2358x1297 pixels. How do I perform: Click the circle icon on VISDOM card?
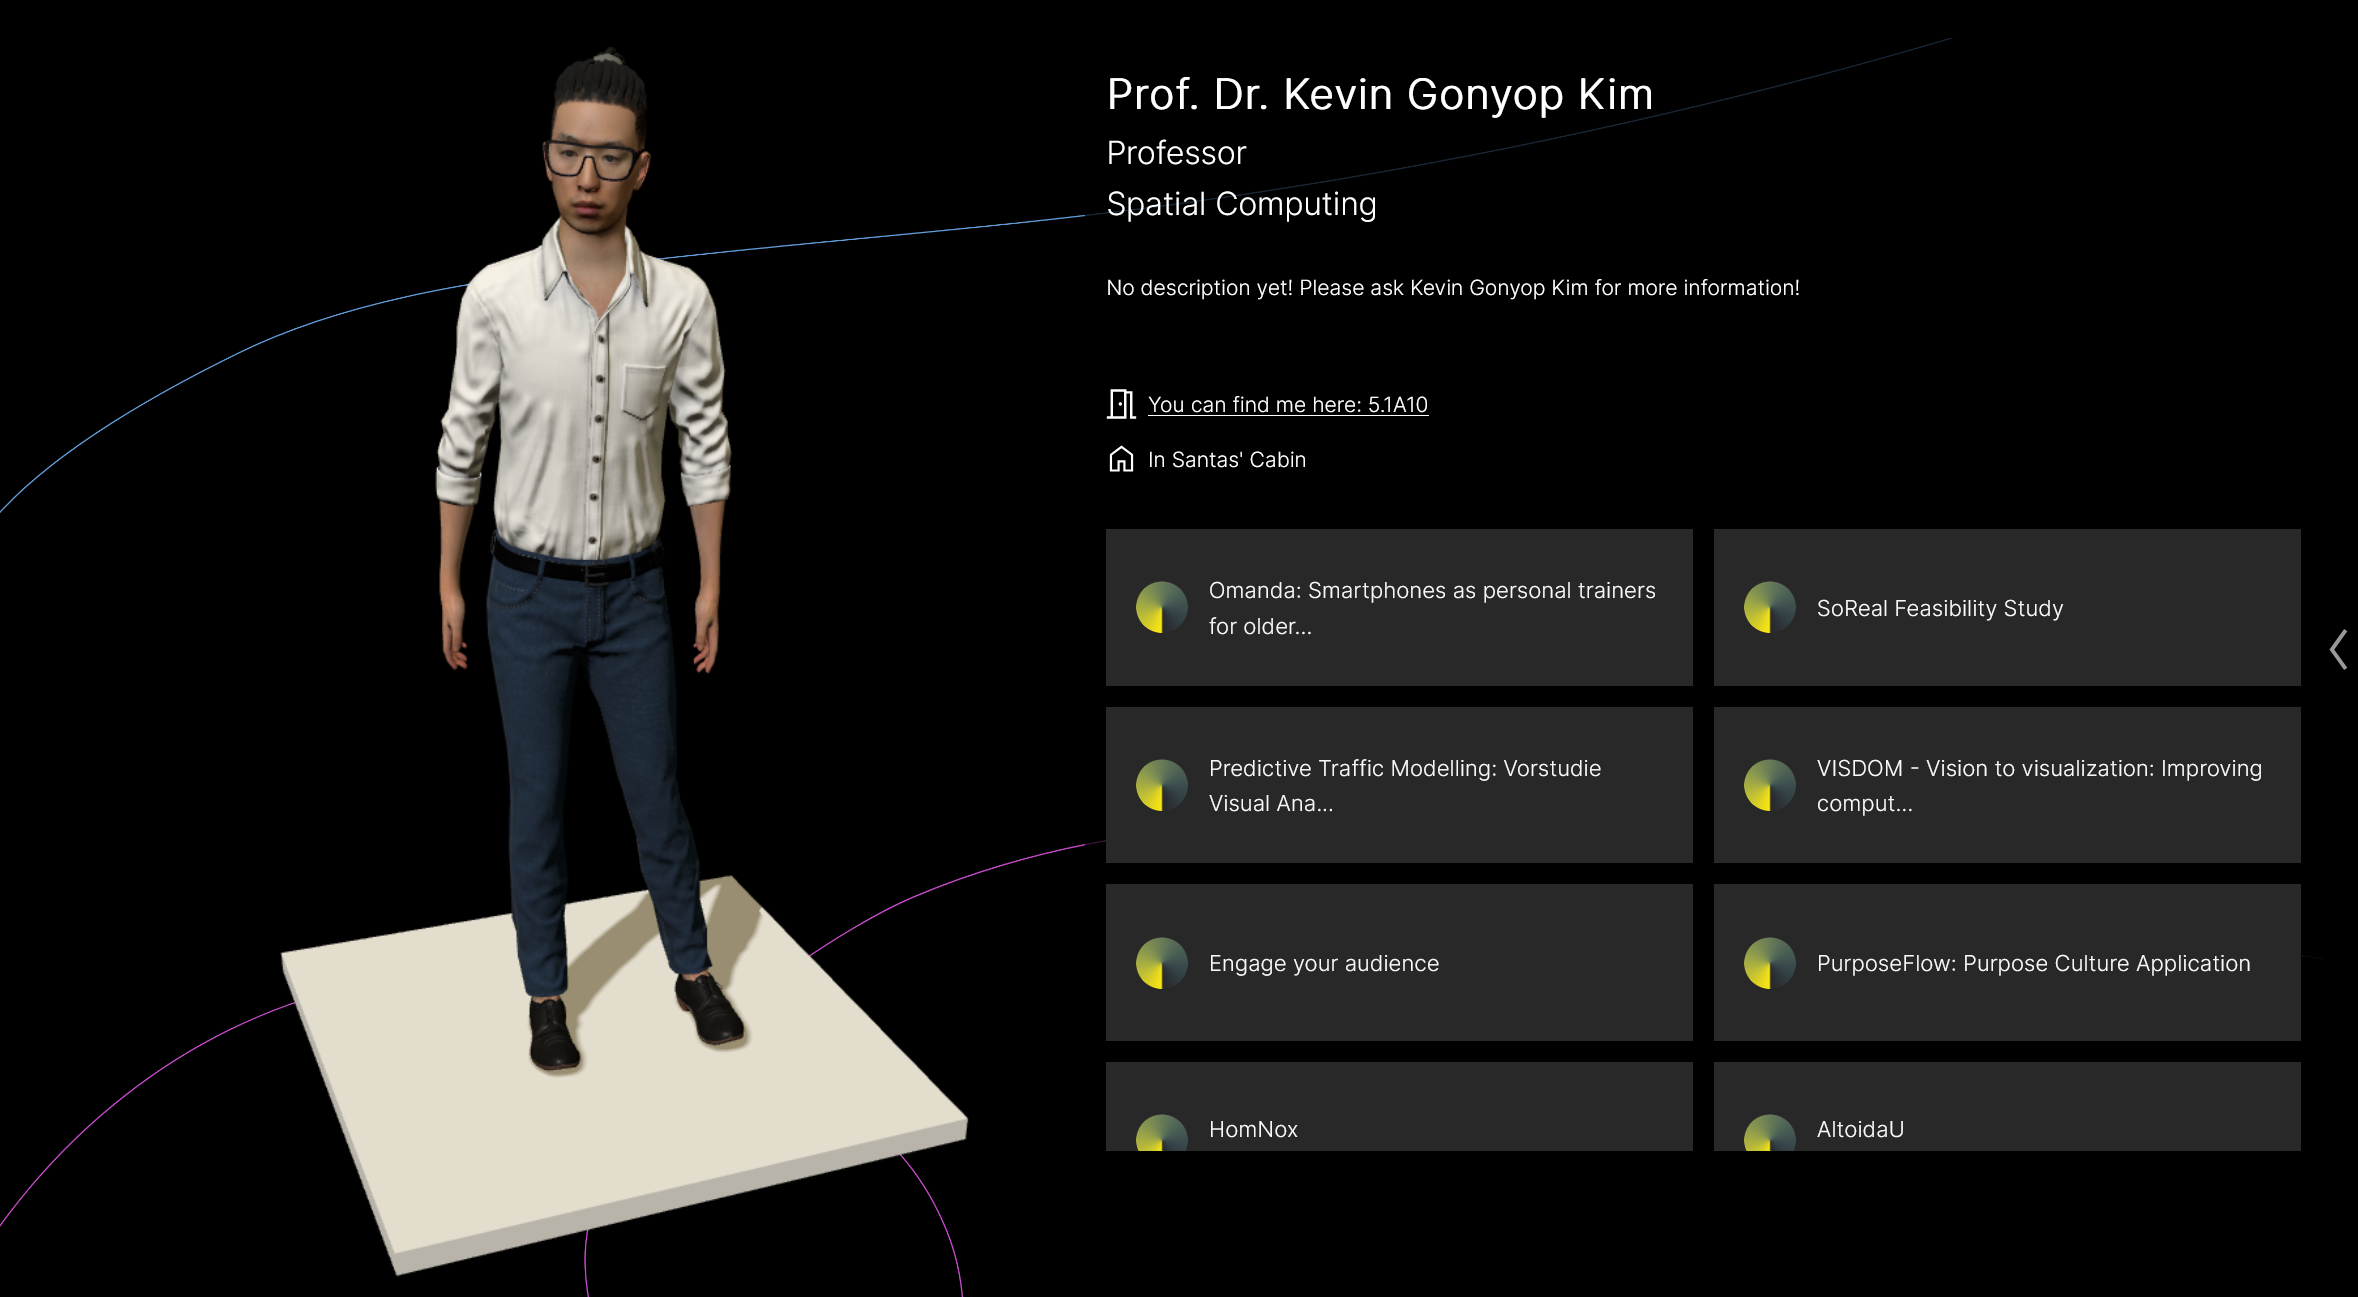1770,785
